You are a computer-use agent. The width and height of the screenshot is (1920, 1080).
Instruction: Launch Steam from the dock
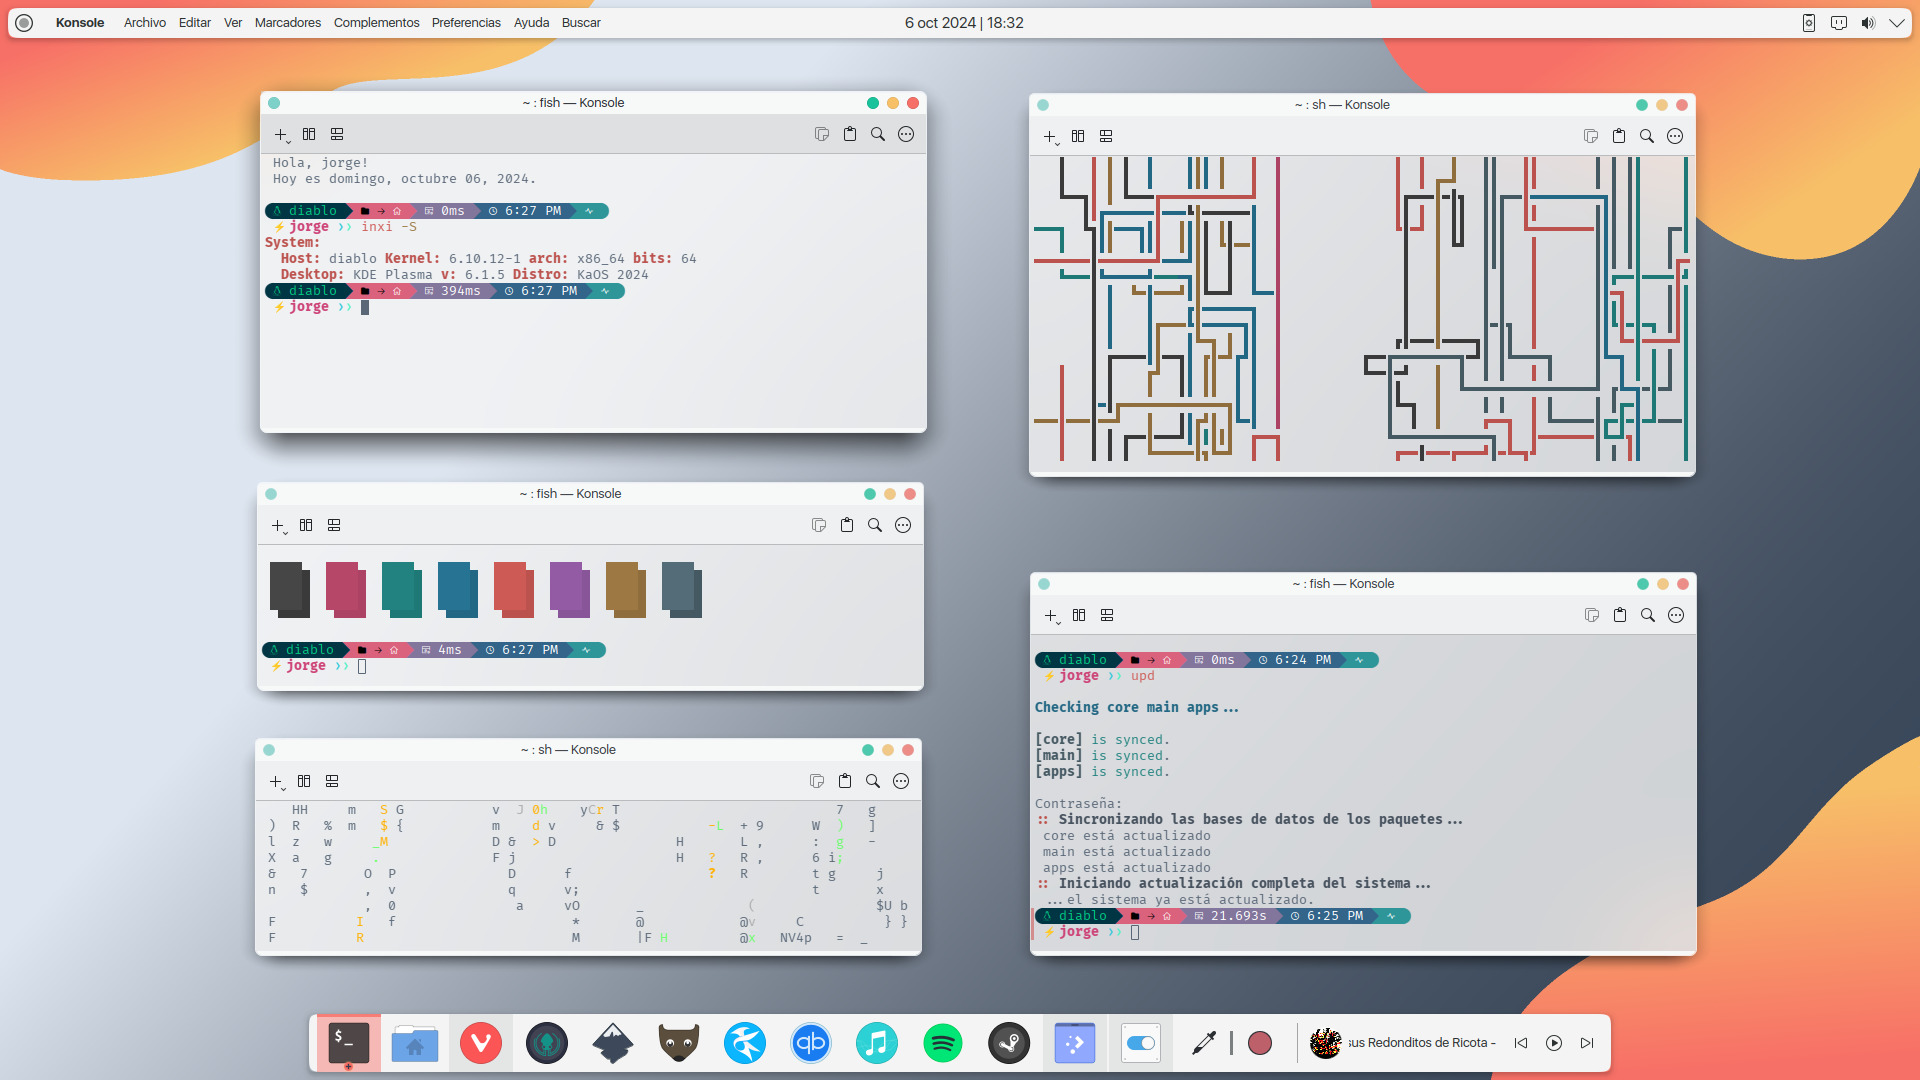click(1009, 1043)
